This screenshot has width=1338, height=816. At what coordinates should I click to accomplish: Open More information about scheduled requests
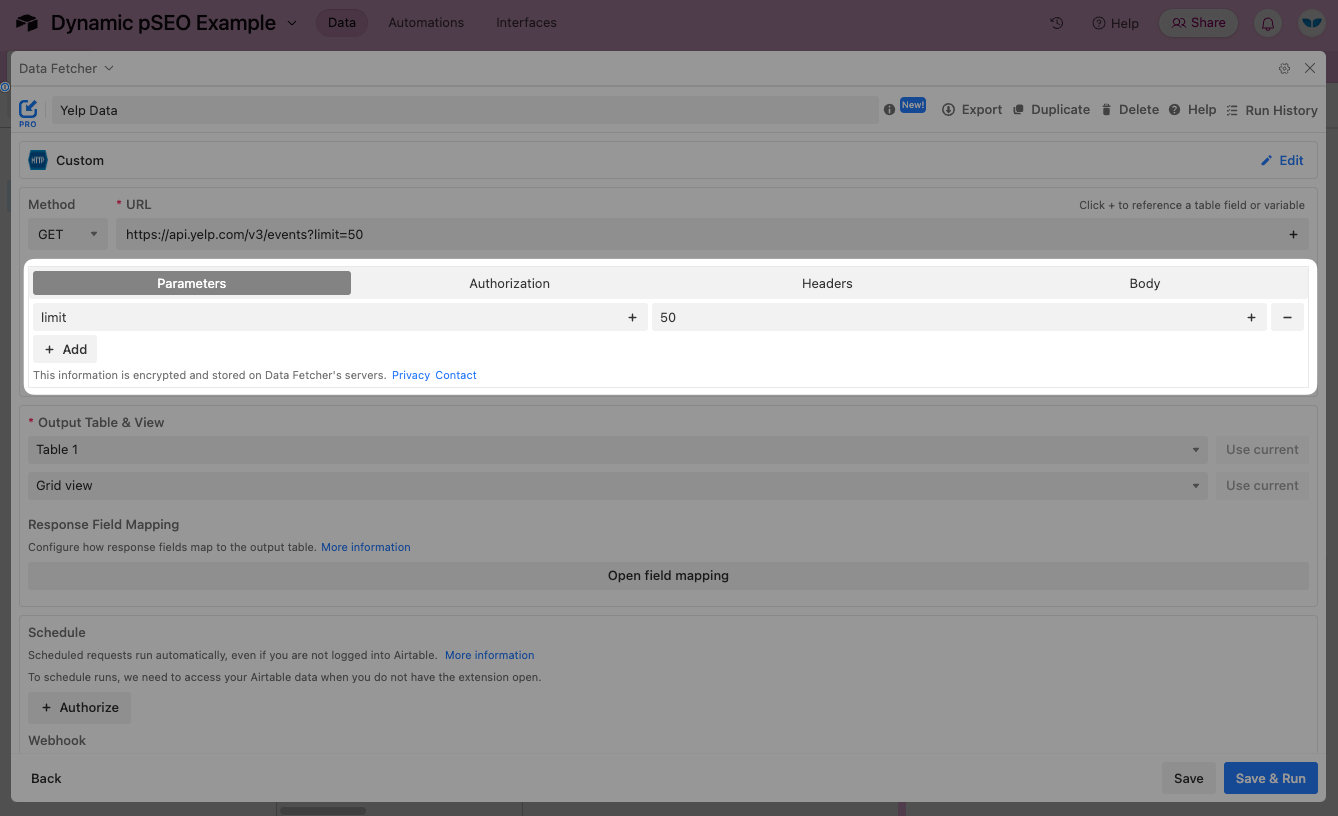[x=490, y=655]
